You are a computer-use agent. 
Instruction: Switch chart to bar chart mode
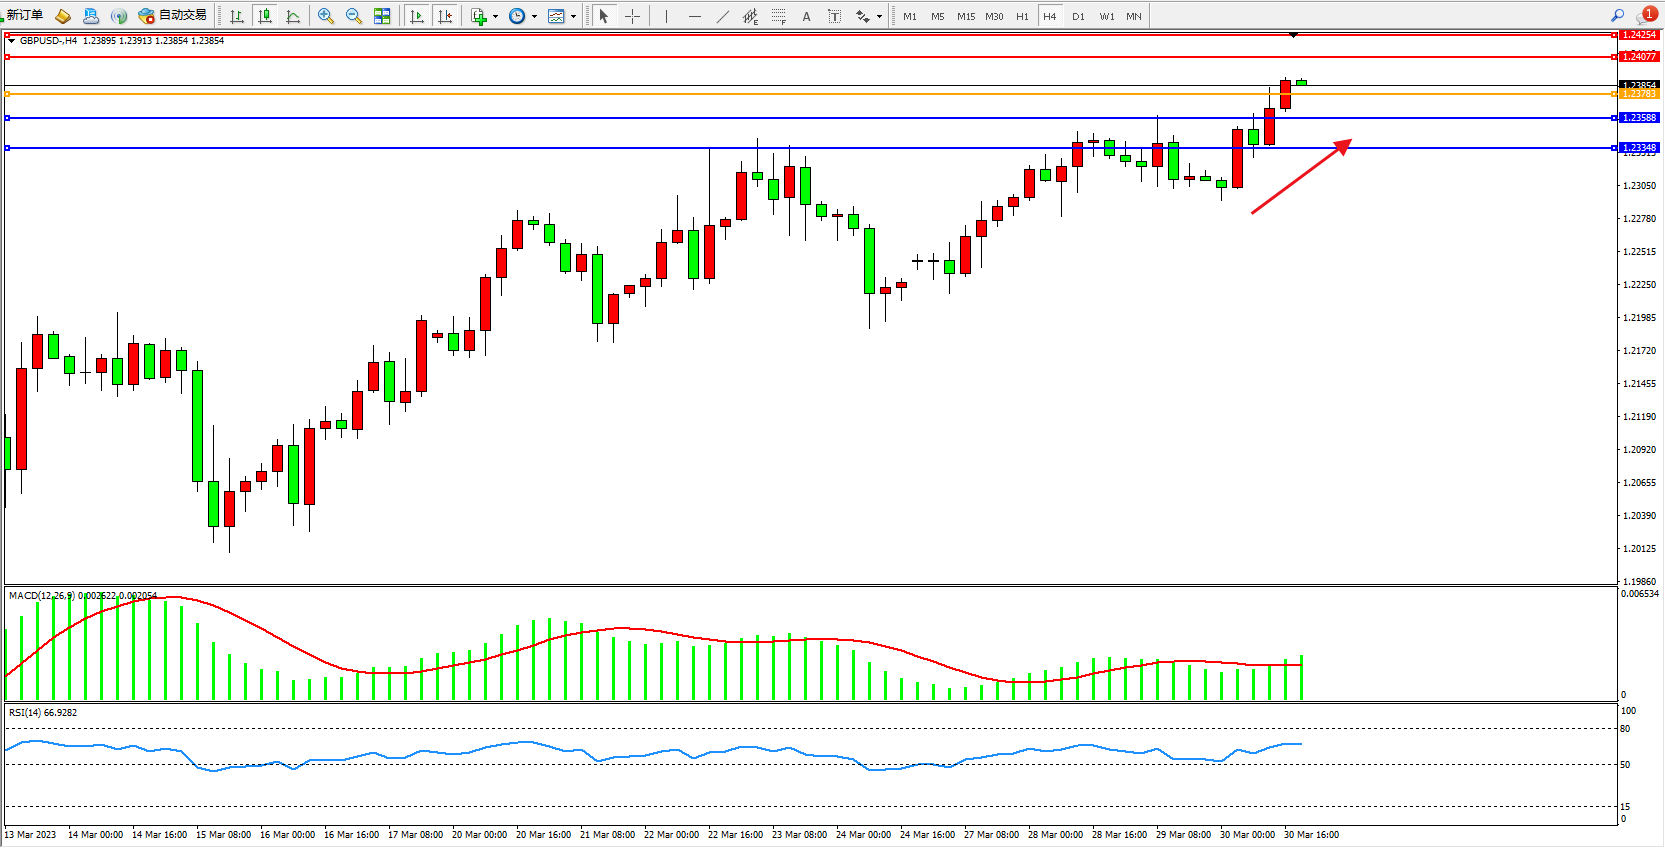(237, 16)
